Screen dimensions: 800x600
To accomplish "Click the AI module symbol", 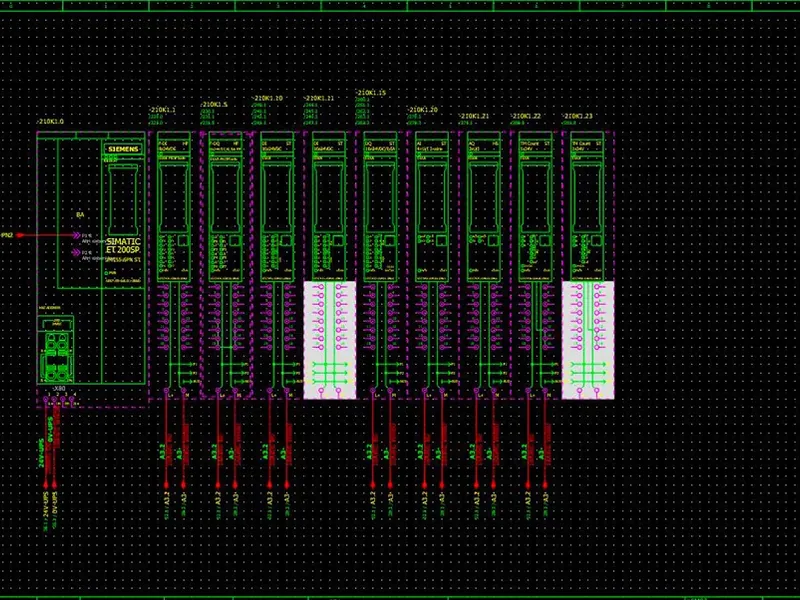I will (432, 207).
